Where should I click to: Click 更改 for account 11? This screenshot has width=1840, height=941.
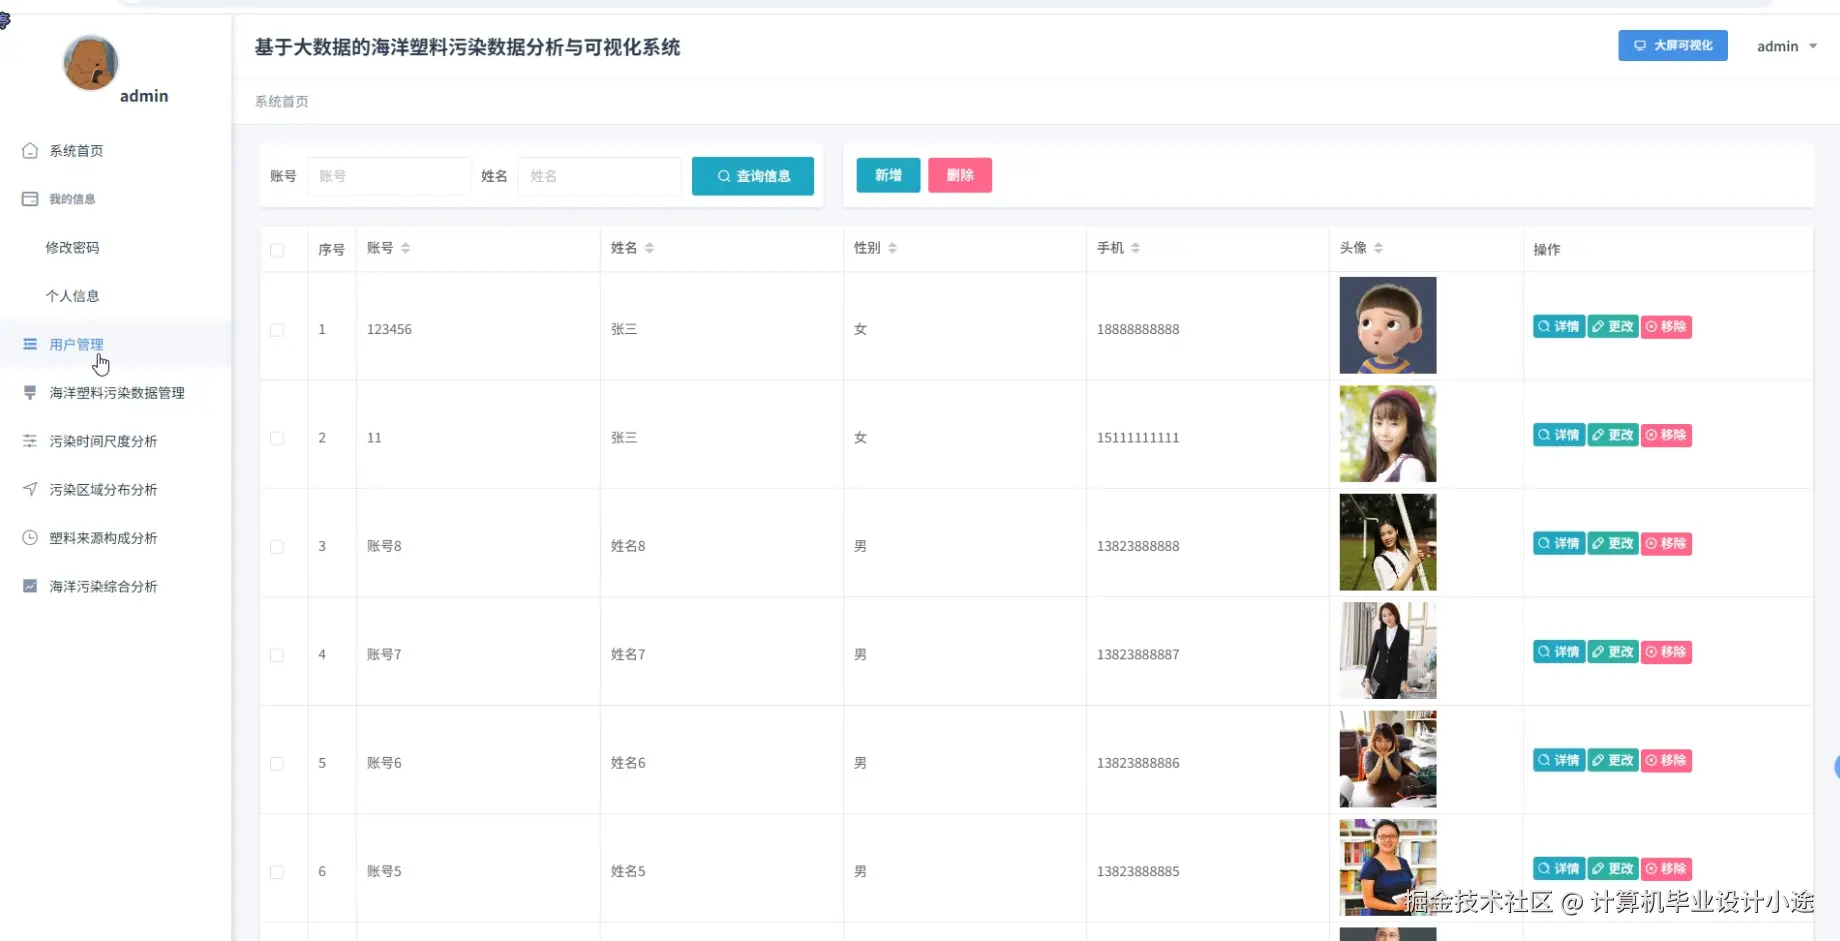[x=1613, y=435]
